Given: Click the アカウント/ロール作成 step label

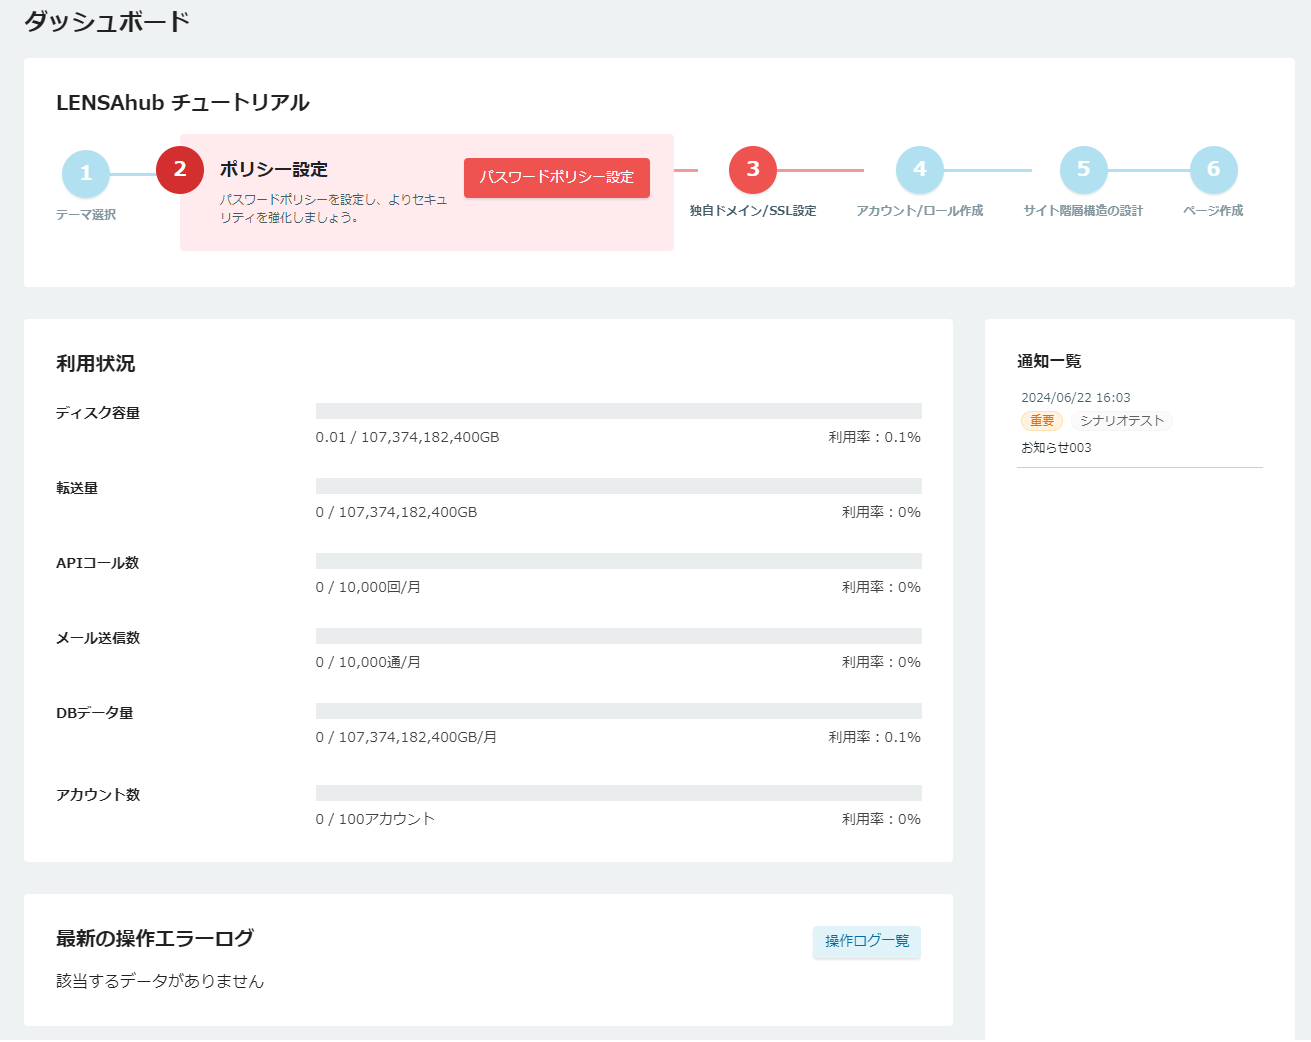Looking at the screenshot, I should pyautogui.click(x=920, y=211).
